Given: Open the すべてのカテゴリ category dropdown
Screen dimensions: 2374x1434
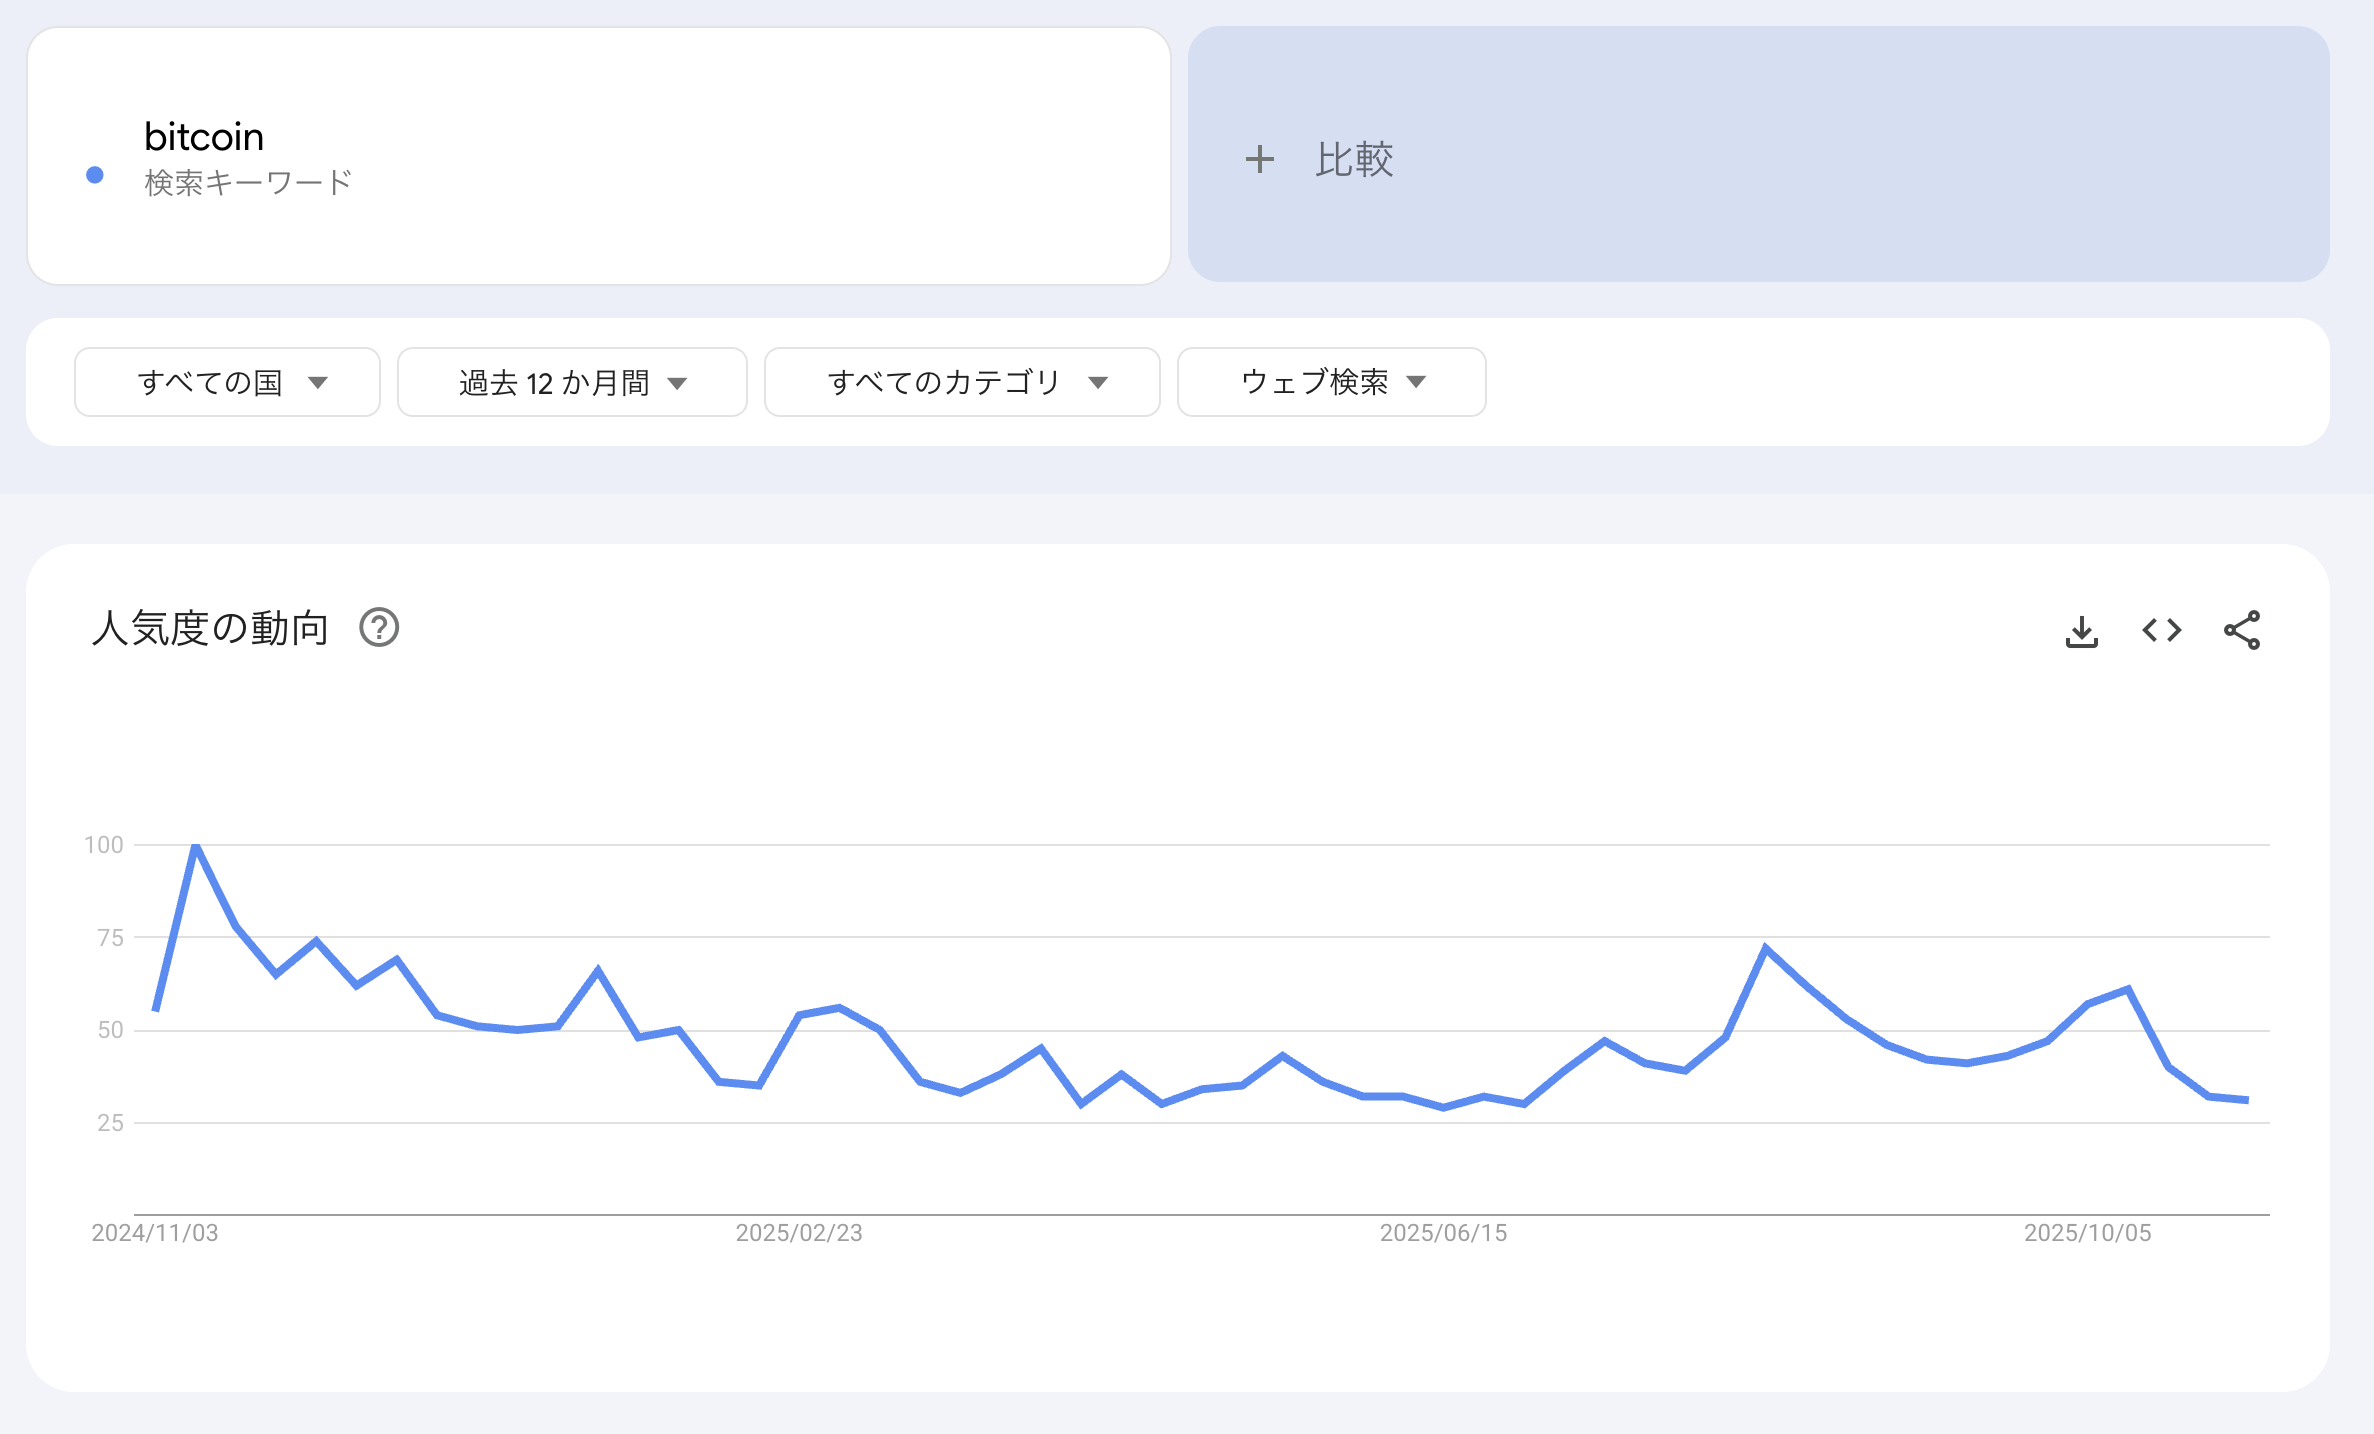Looking at the screenshot, I should coord(962,382).
